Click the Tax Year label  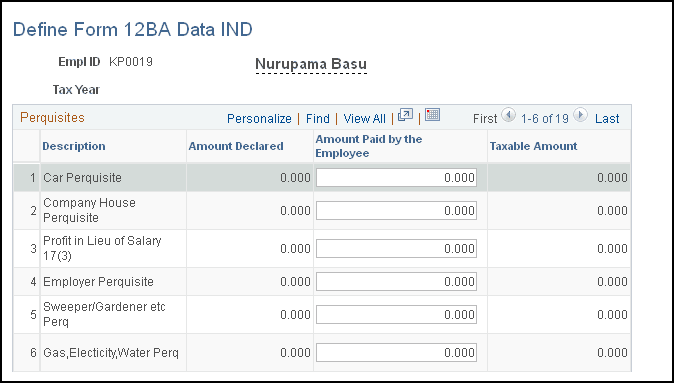point(76,89)
